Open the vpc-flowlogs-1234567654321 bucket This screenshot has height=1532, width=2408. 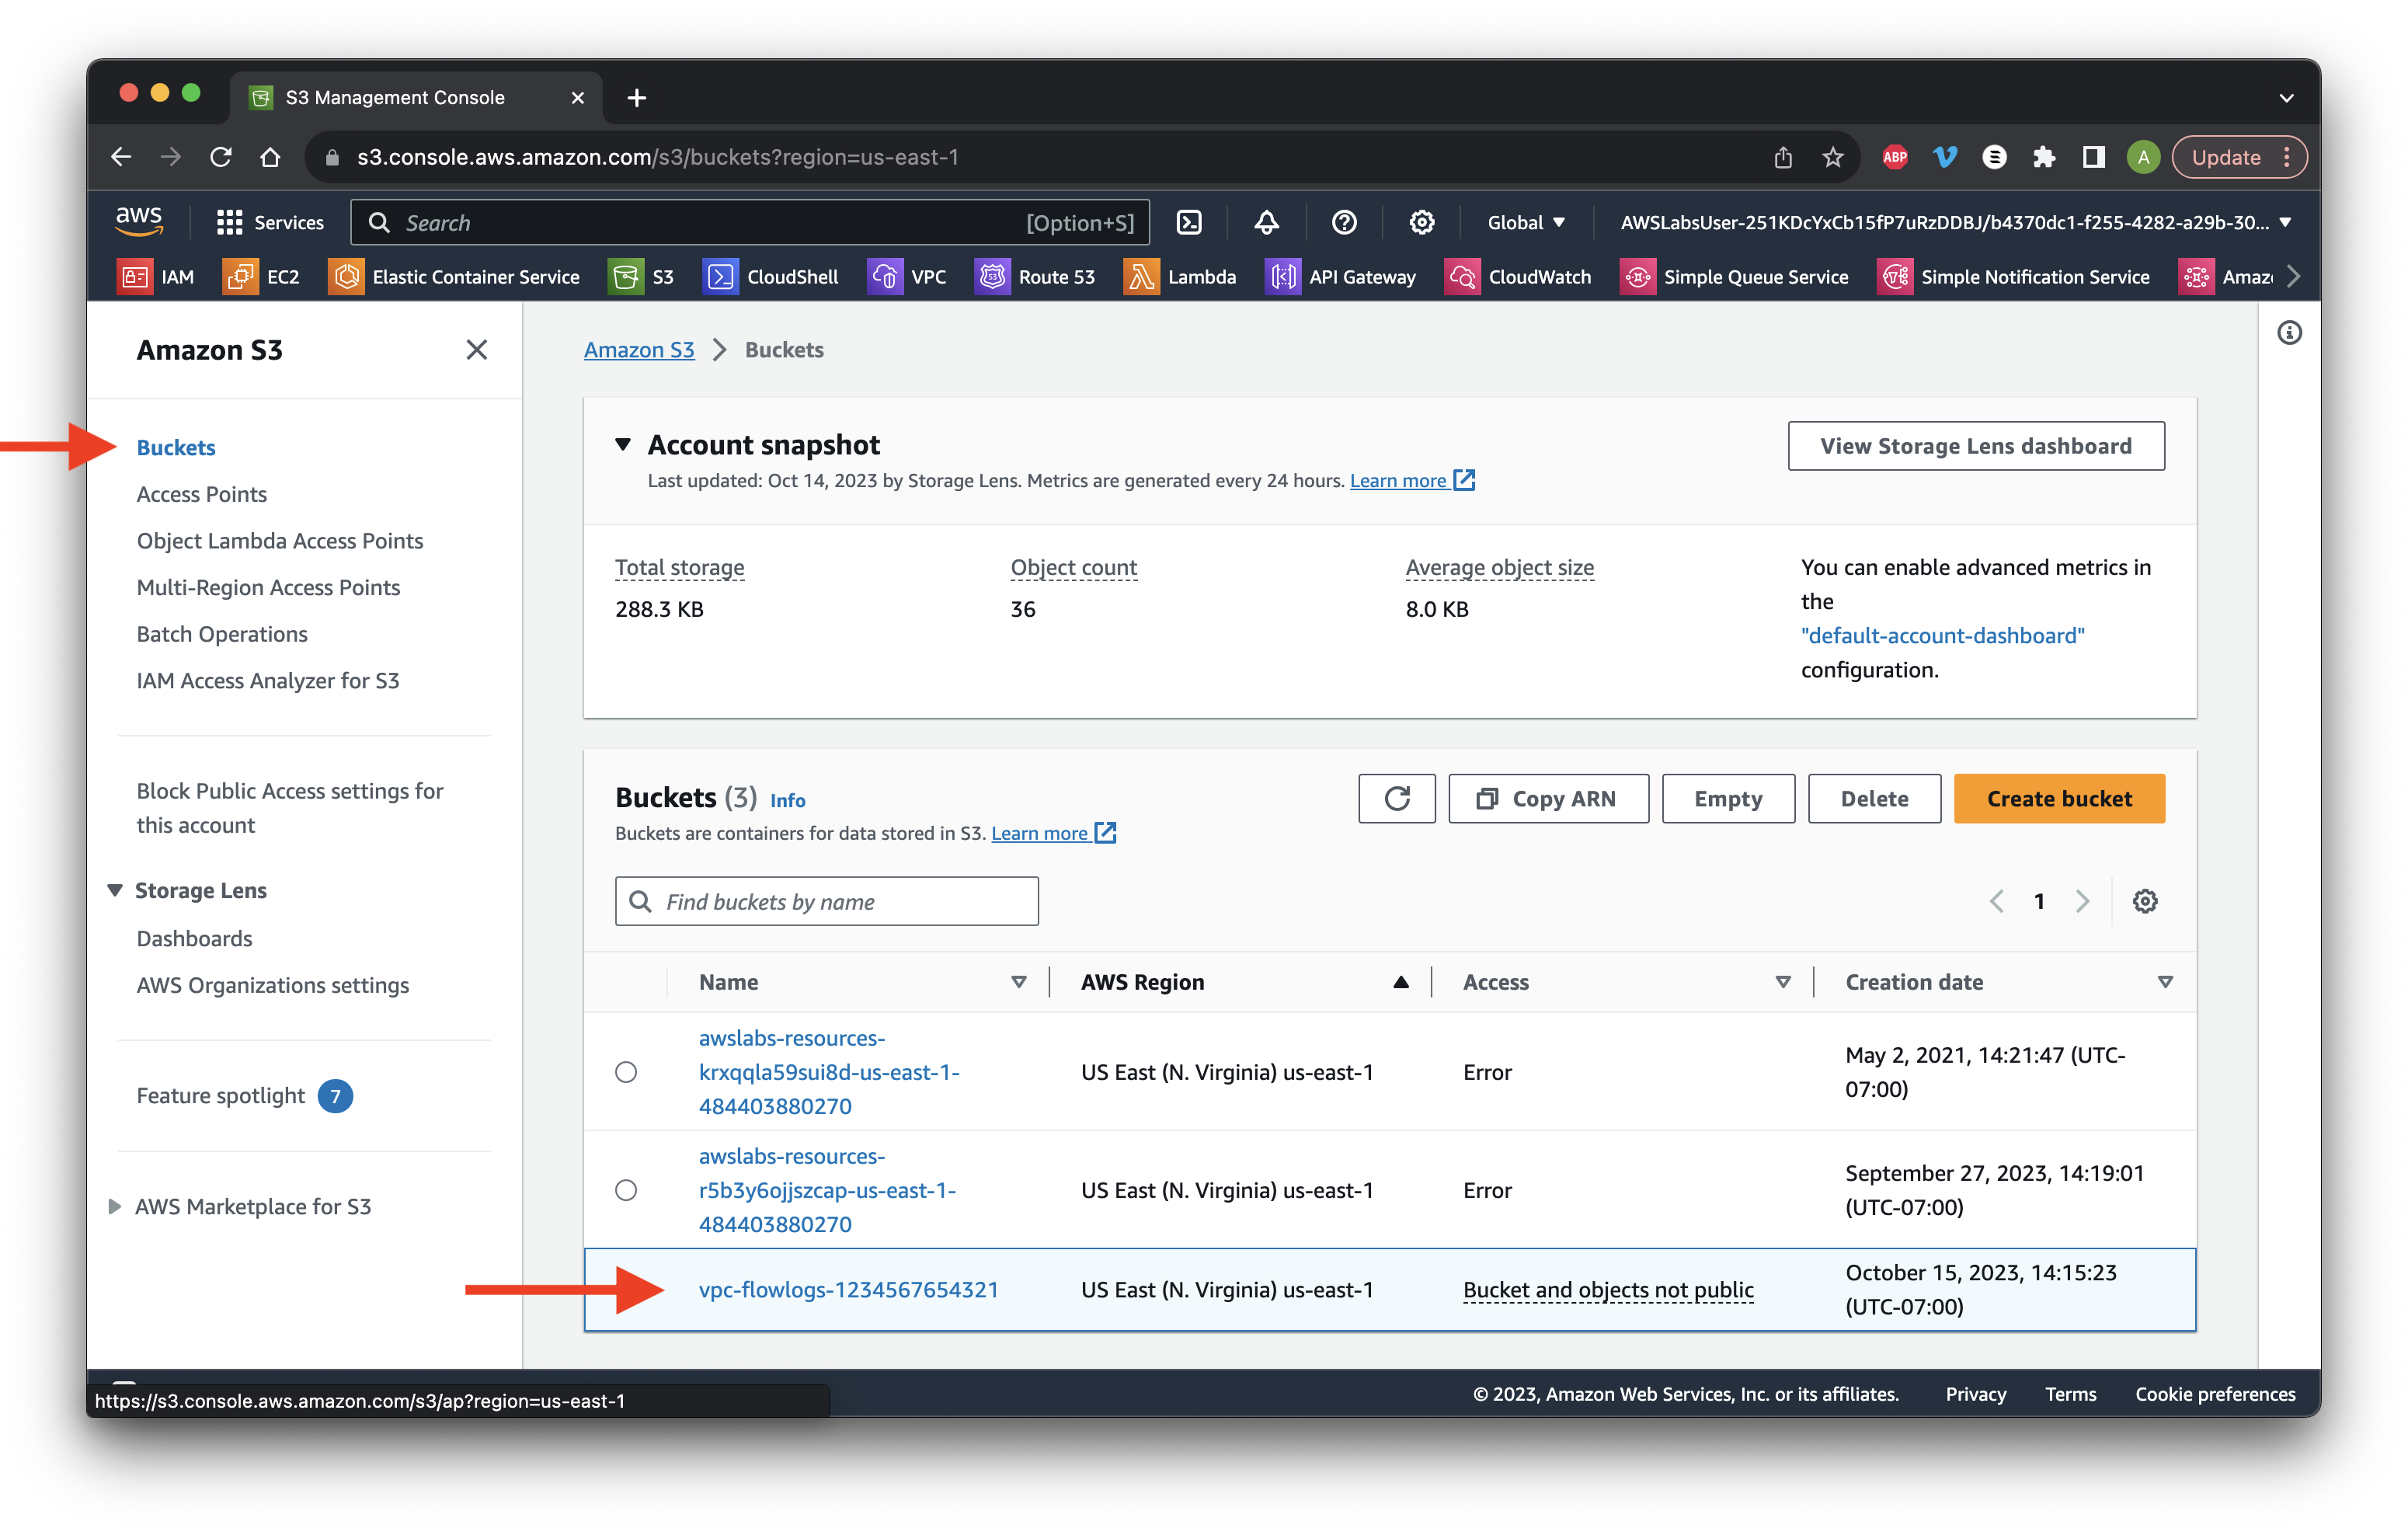click(x=848, y=1290)
